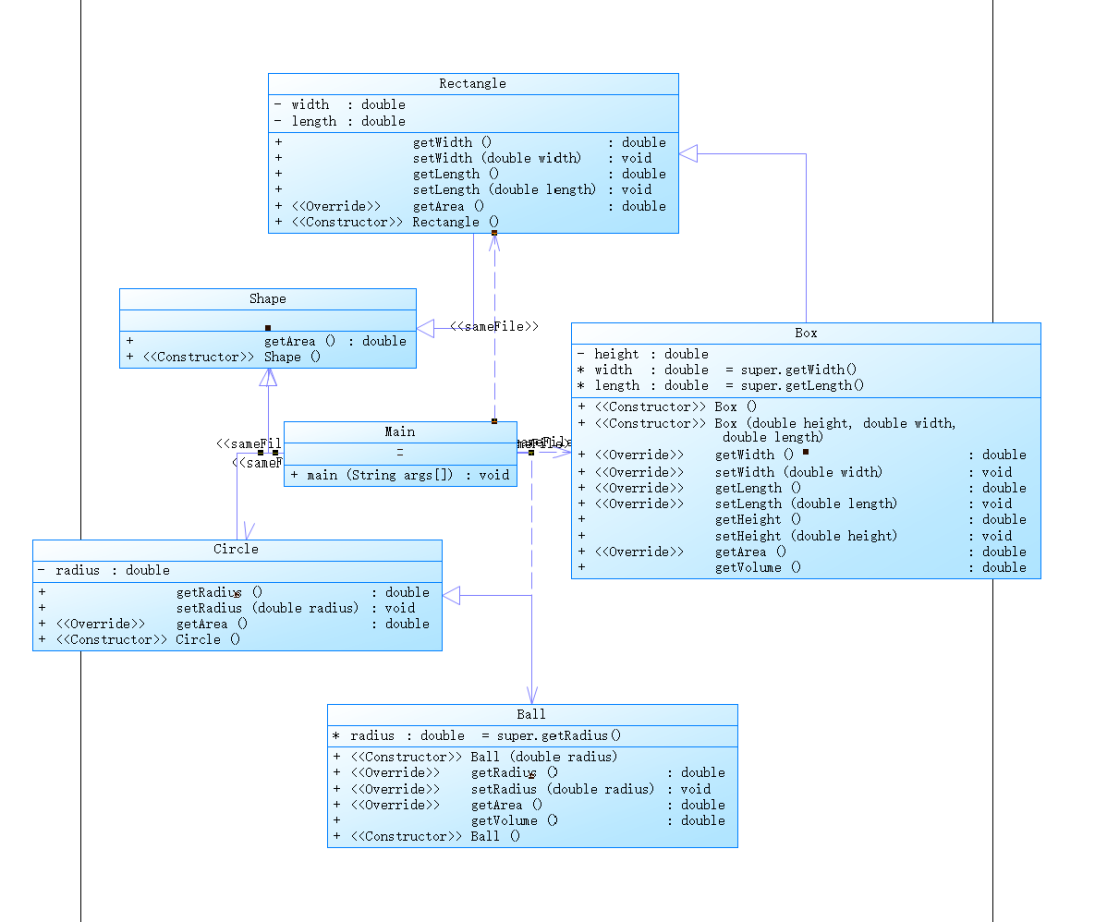Select the Ball class header
Screen dimensions: 1107x923
click(531, 714)
